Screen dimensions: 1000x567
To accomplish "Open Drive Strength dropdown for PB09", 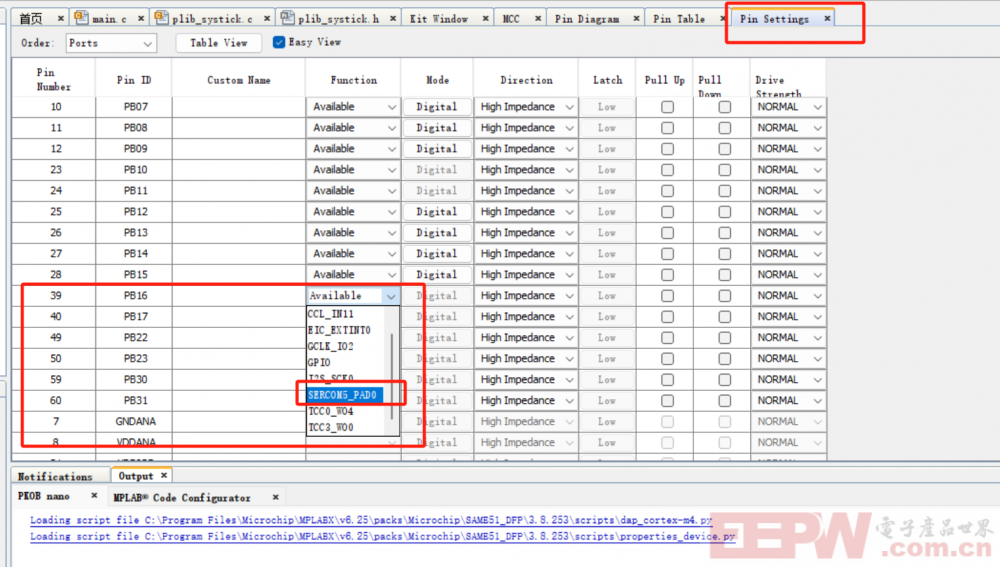I will tap(788, 149).
